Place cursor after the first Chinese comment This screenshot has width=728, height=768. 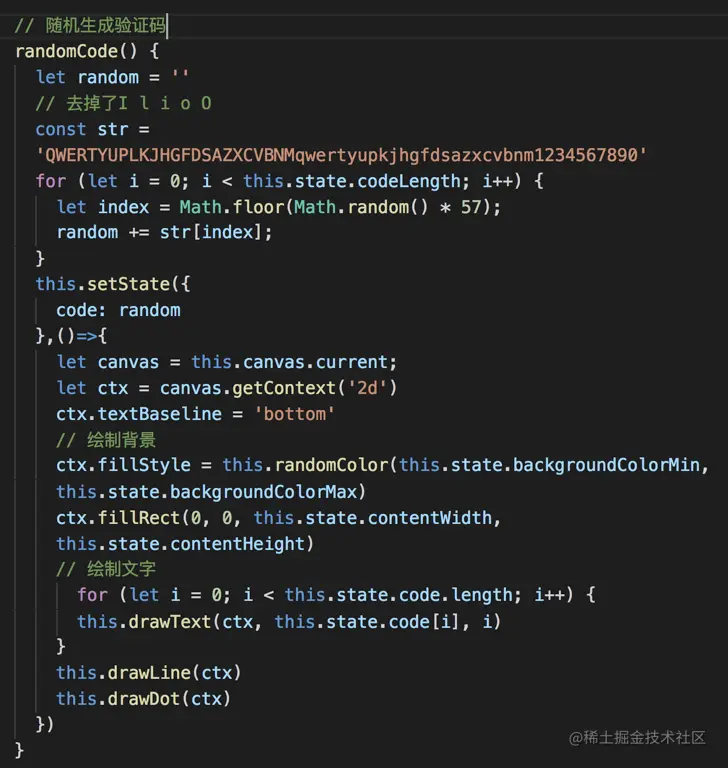point(167,25)
